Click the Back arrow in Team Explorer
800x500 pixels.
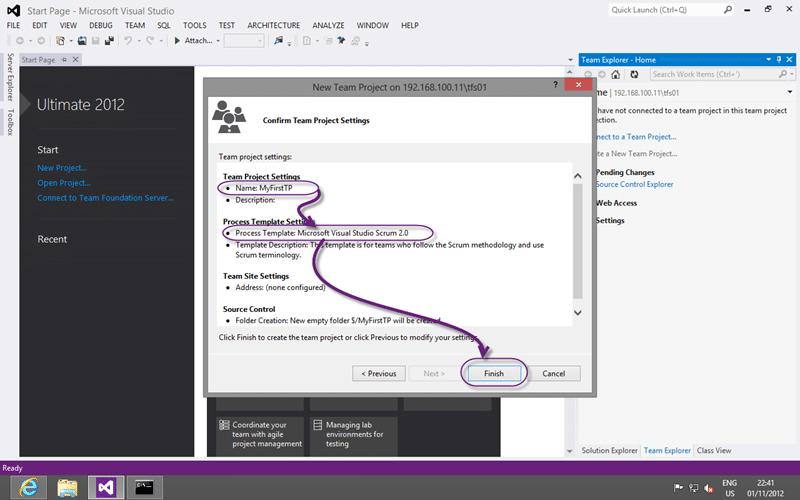[588, 74]
